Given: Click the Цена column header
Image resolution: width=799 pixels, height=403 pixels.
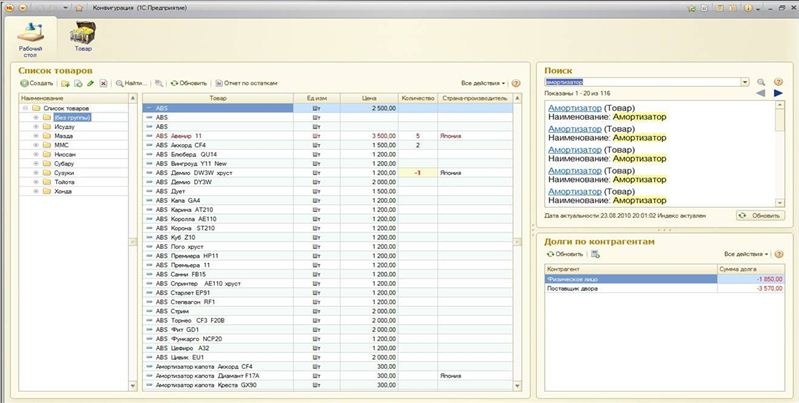Looking at the screenshot, I should point(368,98).
